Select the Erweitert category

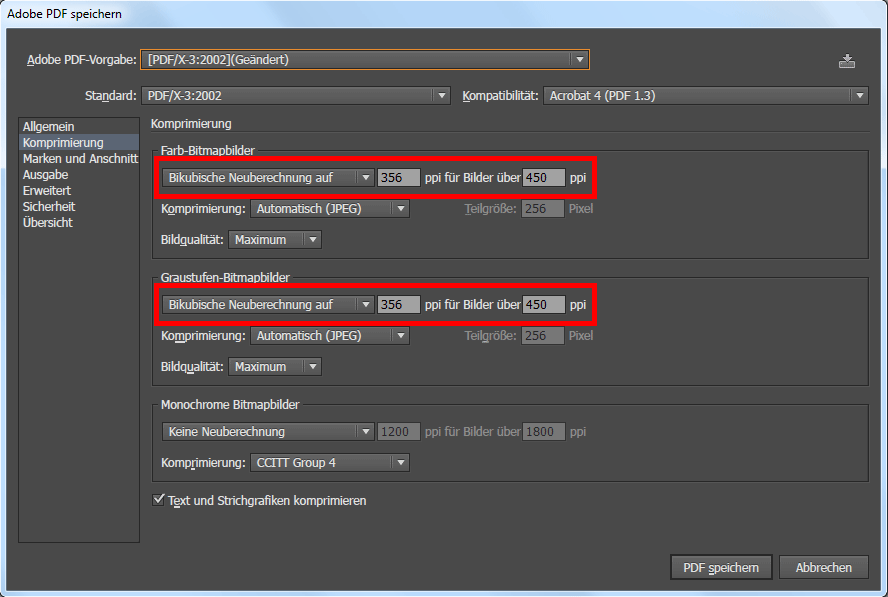point(47,191)
